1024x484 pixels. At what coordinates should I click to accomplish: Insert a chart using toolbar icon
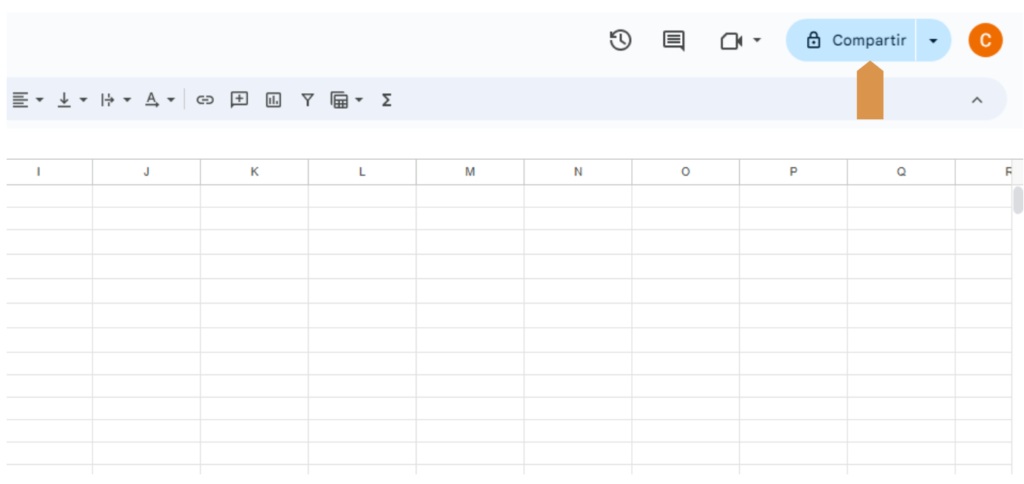pos(273,100)
